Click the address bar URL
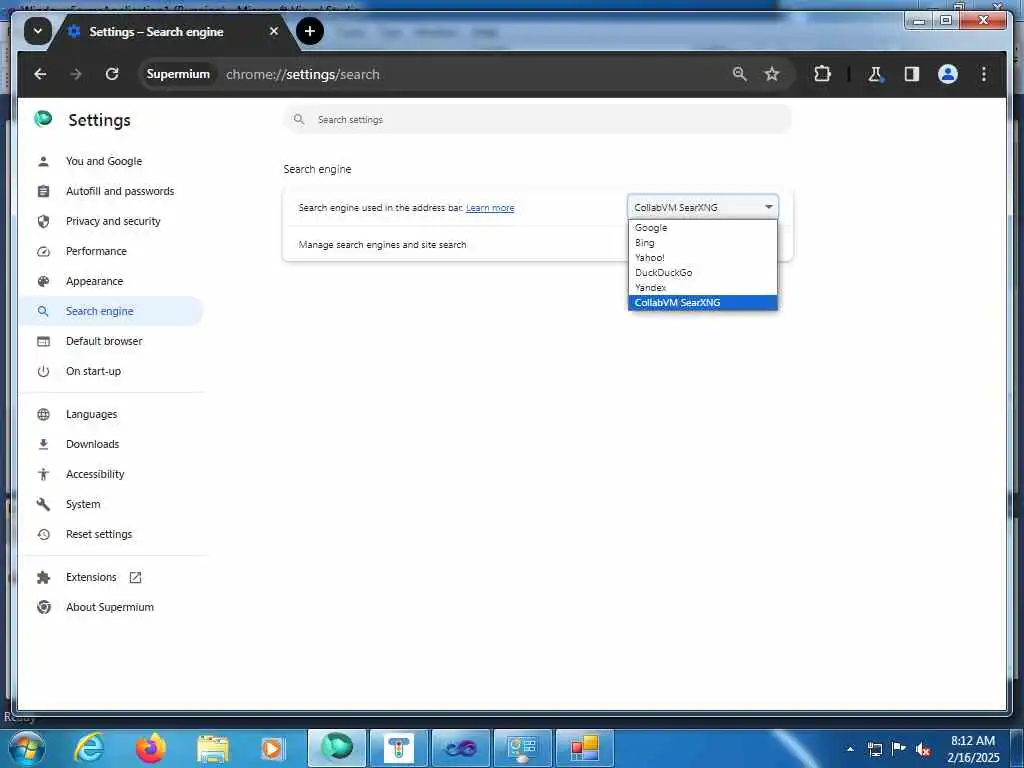 click(x=302, y=74)
